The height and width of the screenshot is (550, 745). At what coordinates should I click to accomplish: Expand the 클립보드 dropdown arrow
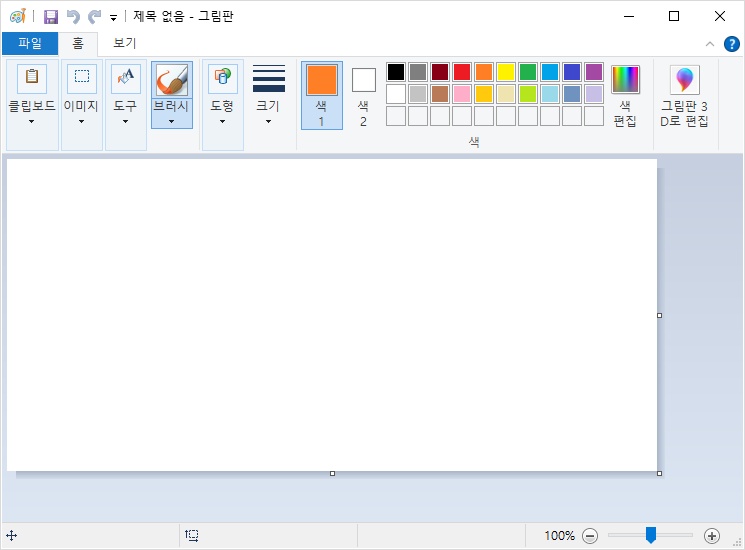(31, 122)
